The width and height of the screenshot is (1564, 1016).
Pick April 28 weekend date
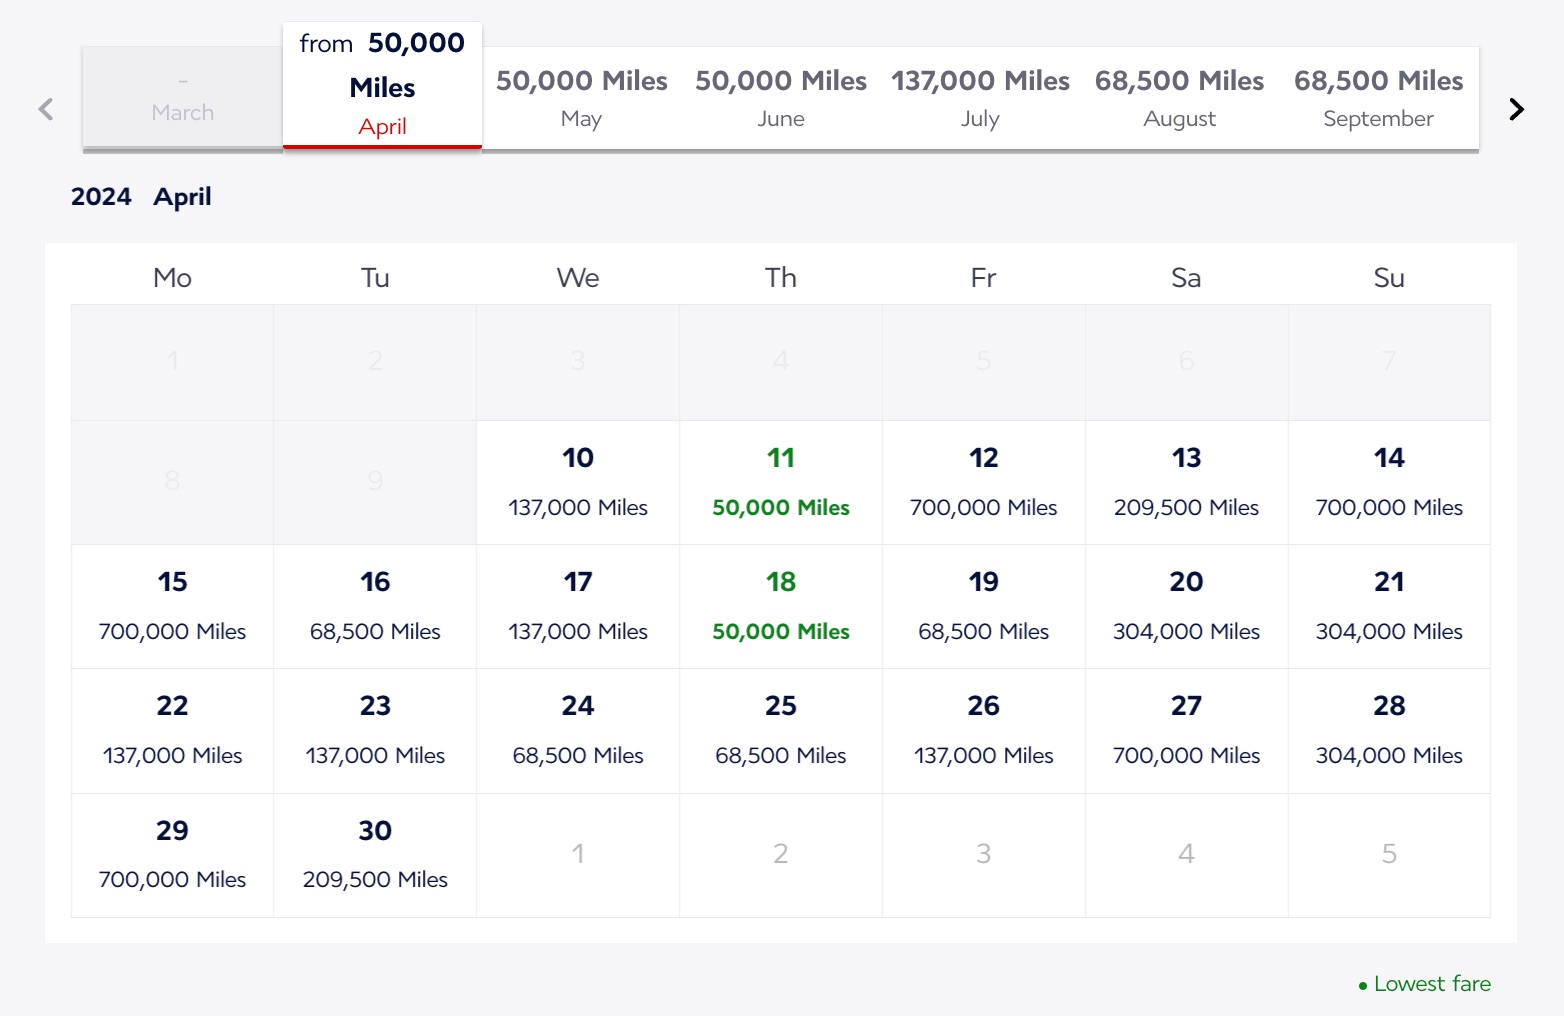pos(1388,730)
